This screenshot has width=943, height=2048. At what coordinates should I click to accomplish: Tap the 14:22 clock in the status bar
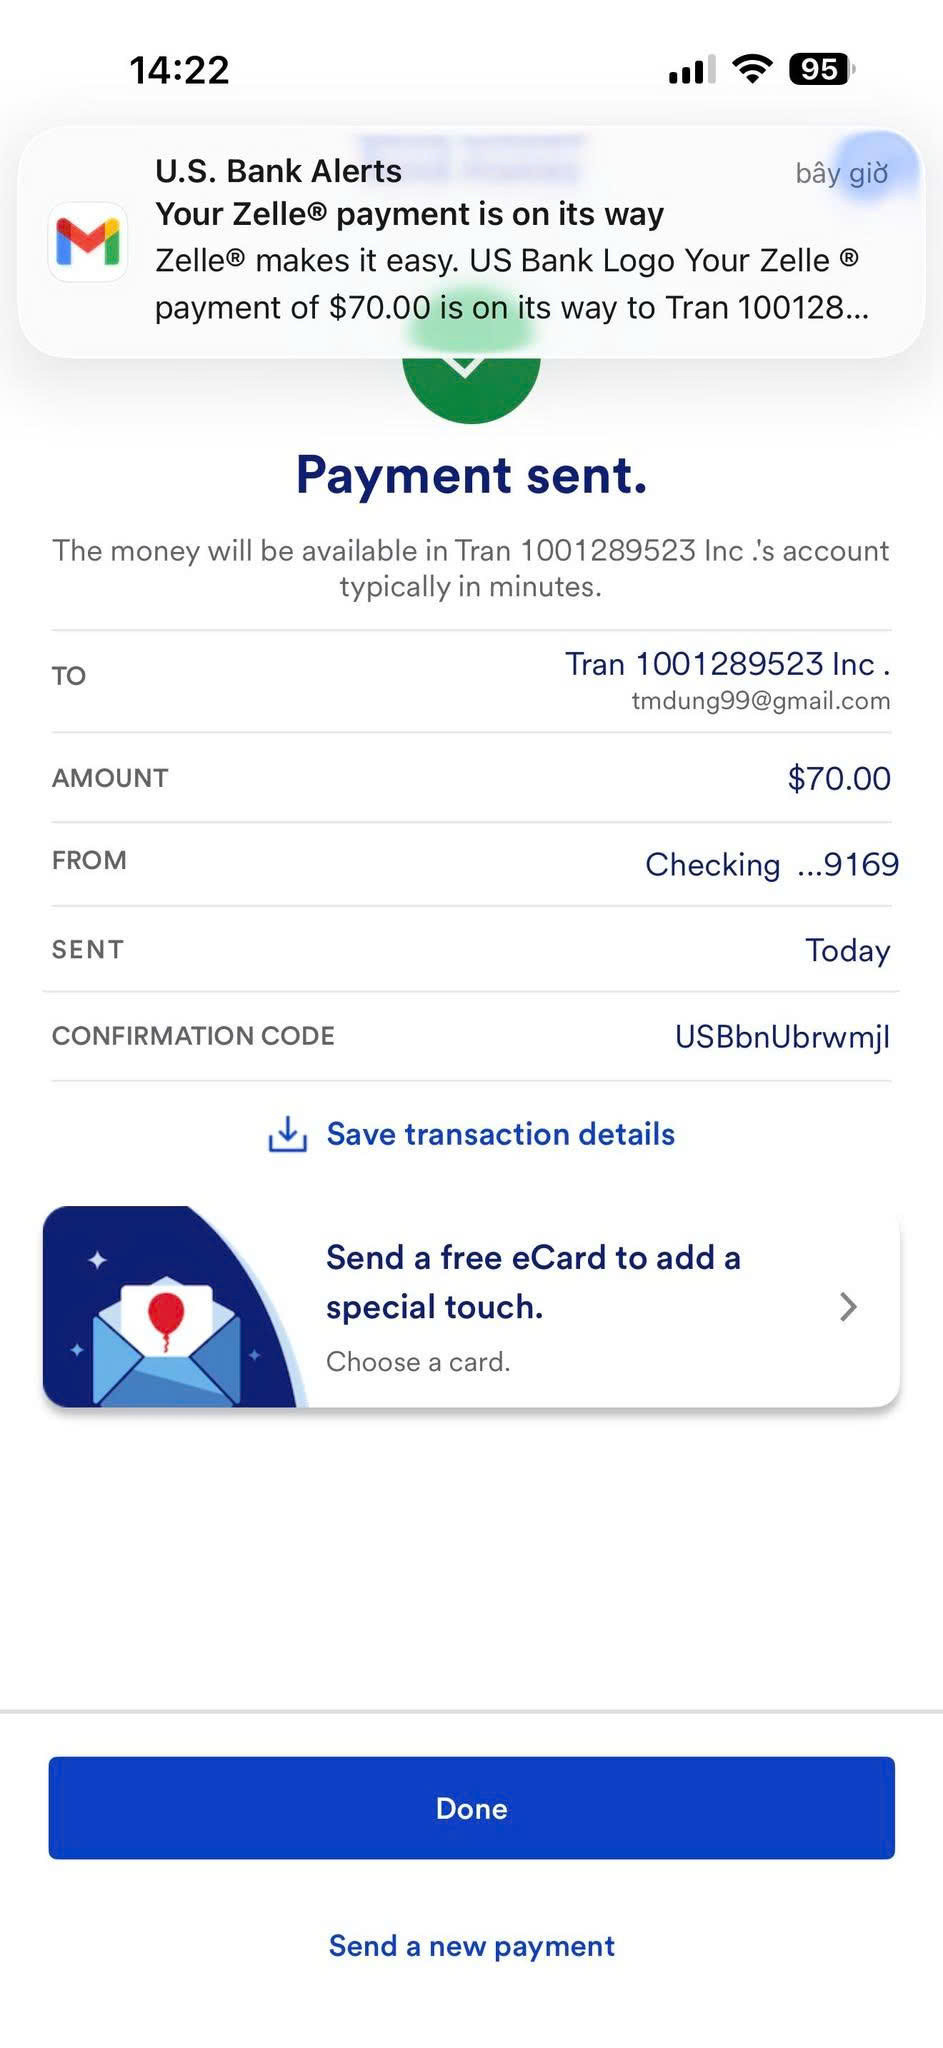(x=180, y=69)
